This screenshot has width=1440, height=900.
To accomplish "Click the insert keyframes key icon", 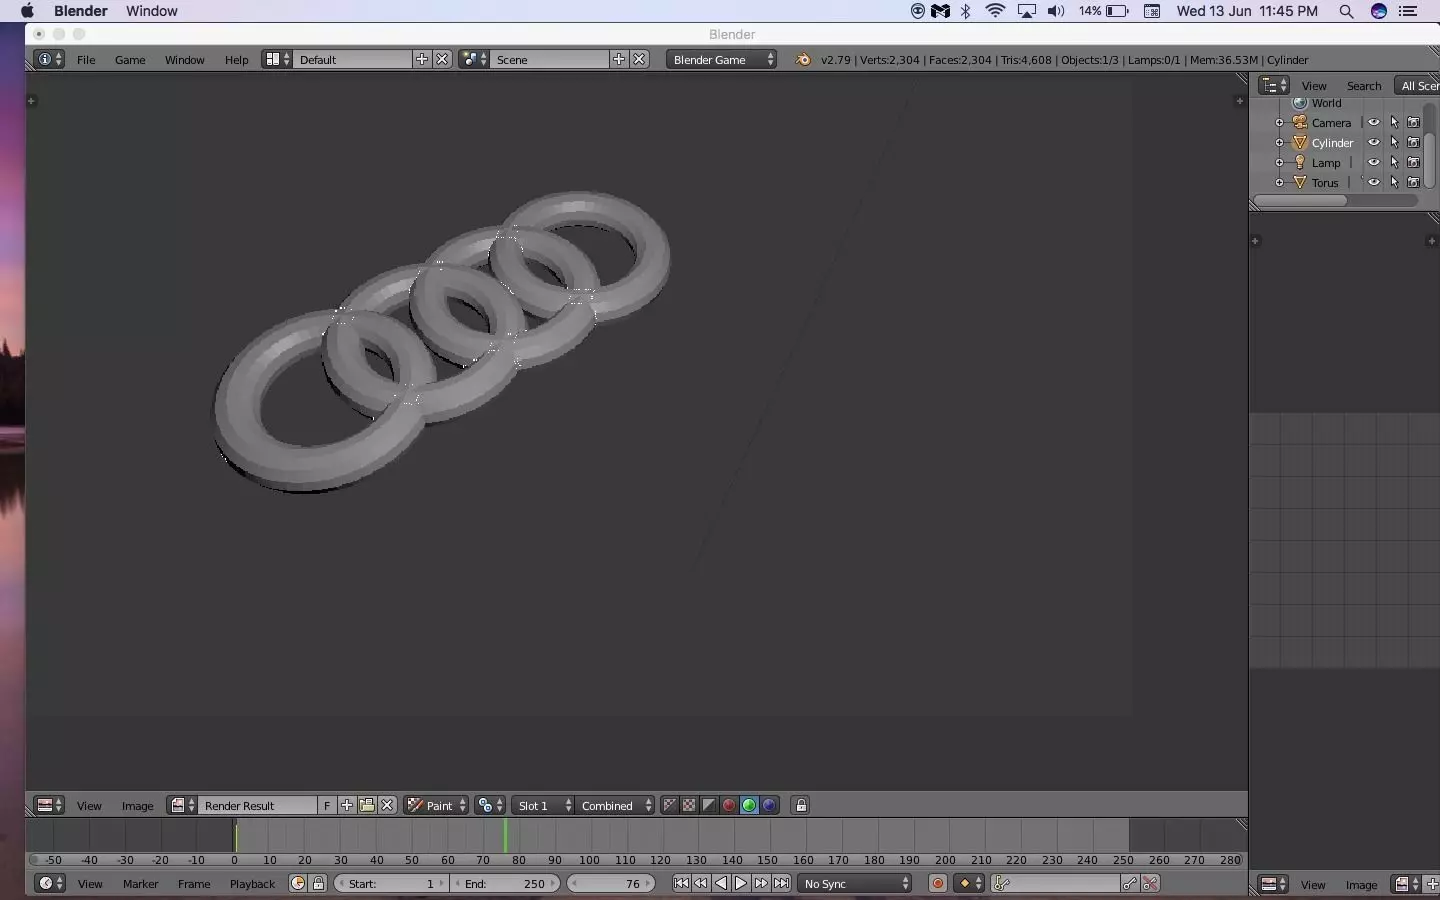I will coord(1130,883).
